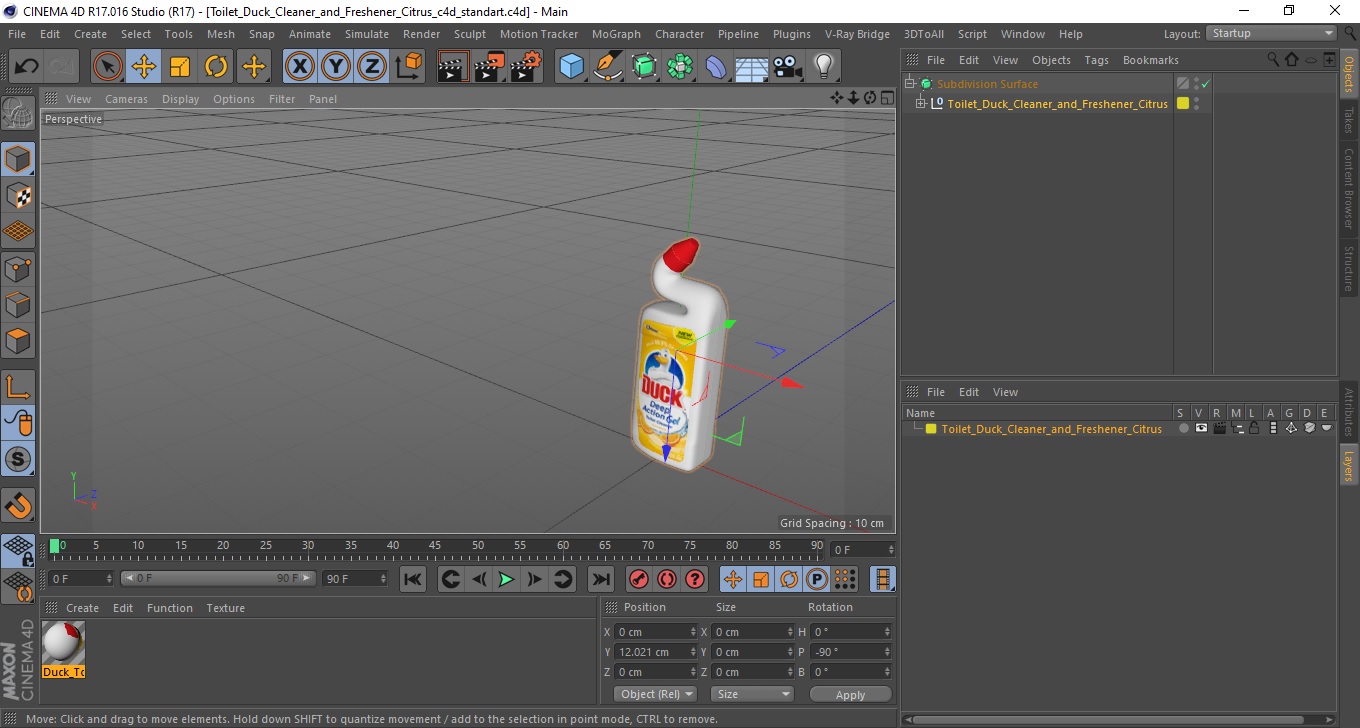
Task: Toggle X axis lock
Action: [300, 67]
